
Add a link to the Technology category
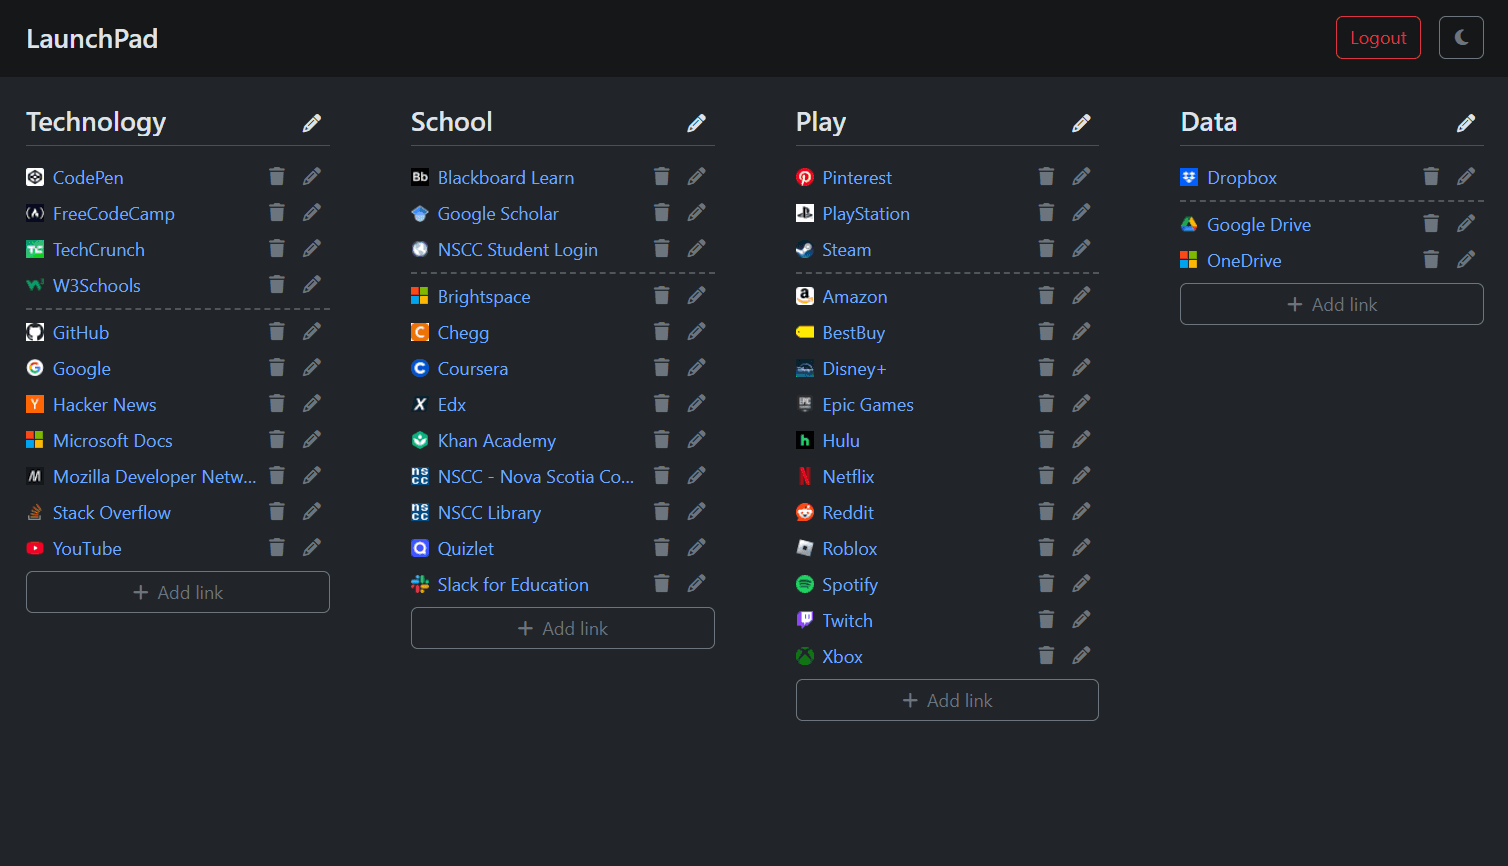coord(178,592)
